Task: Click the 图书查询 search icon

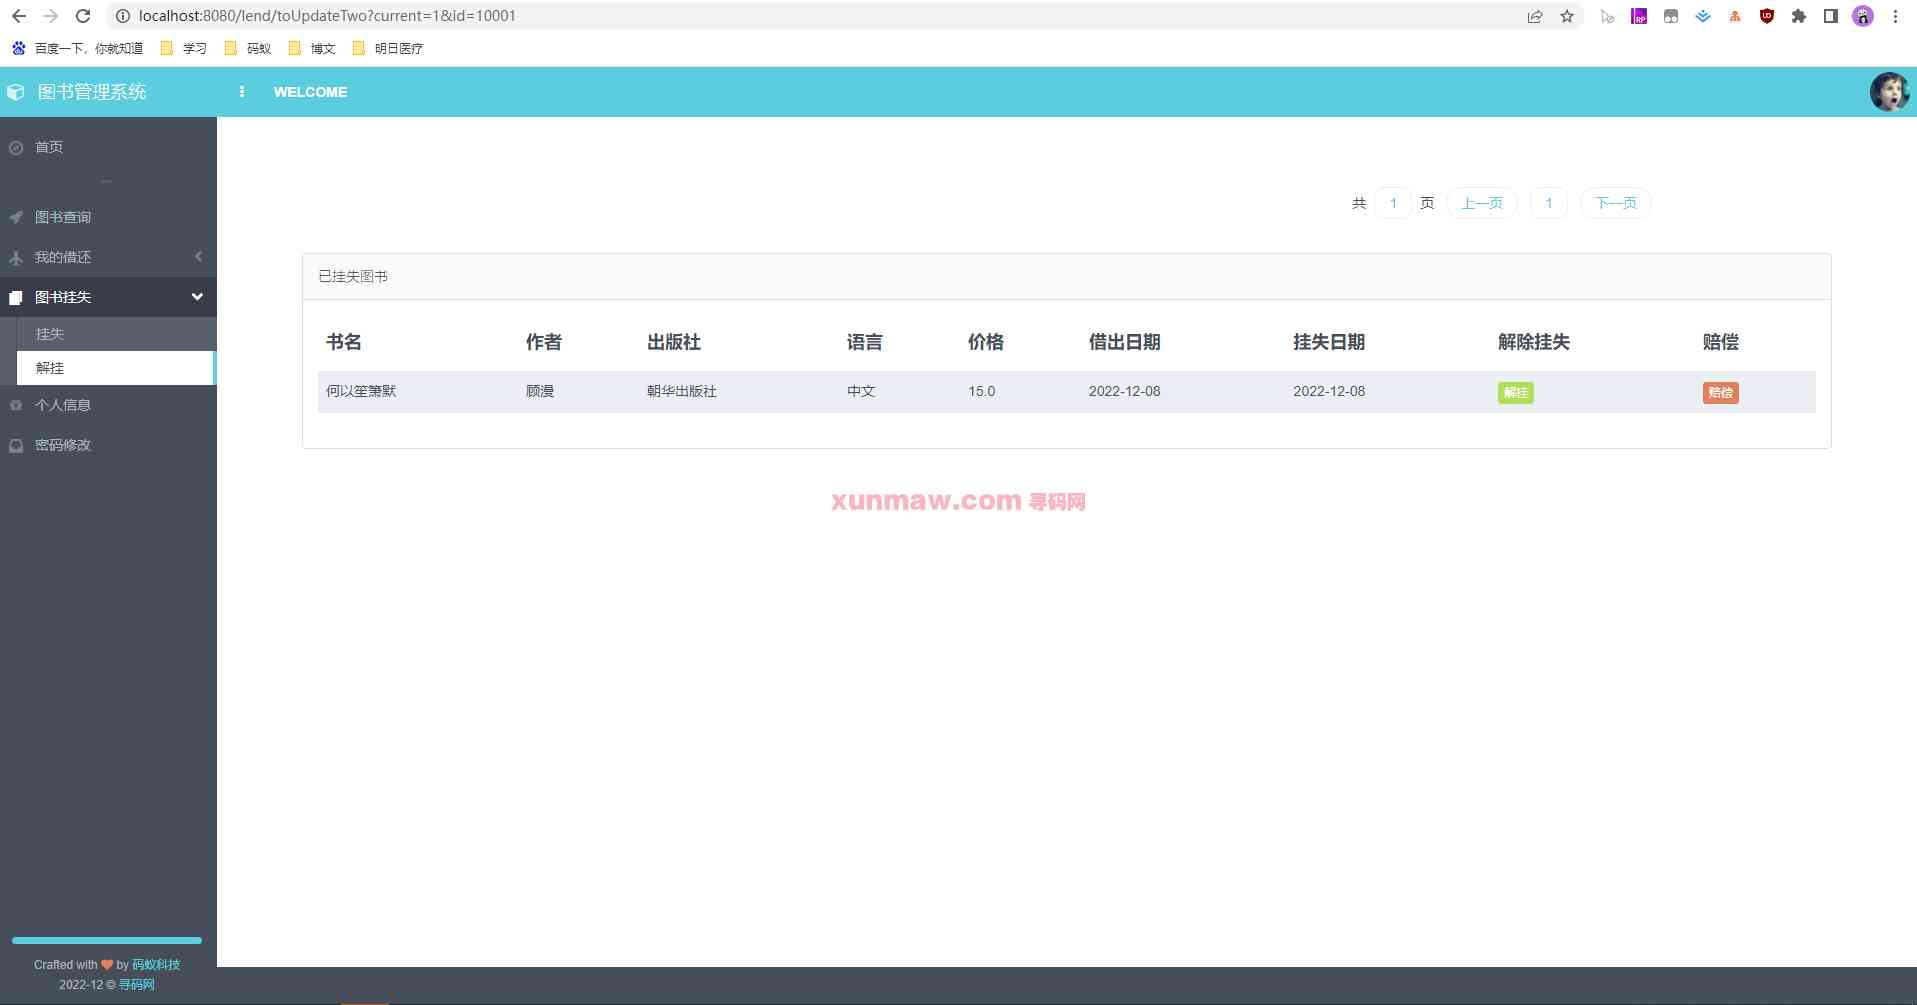Action: [15, 217]
